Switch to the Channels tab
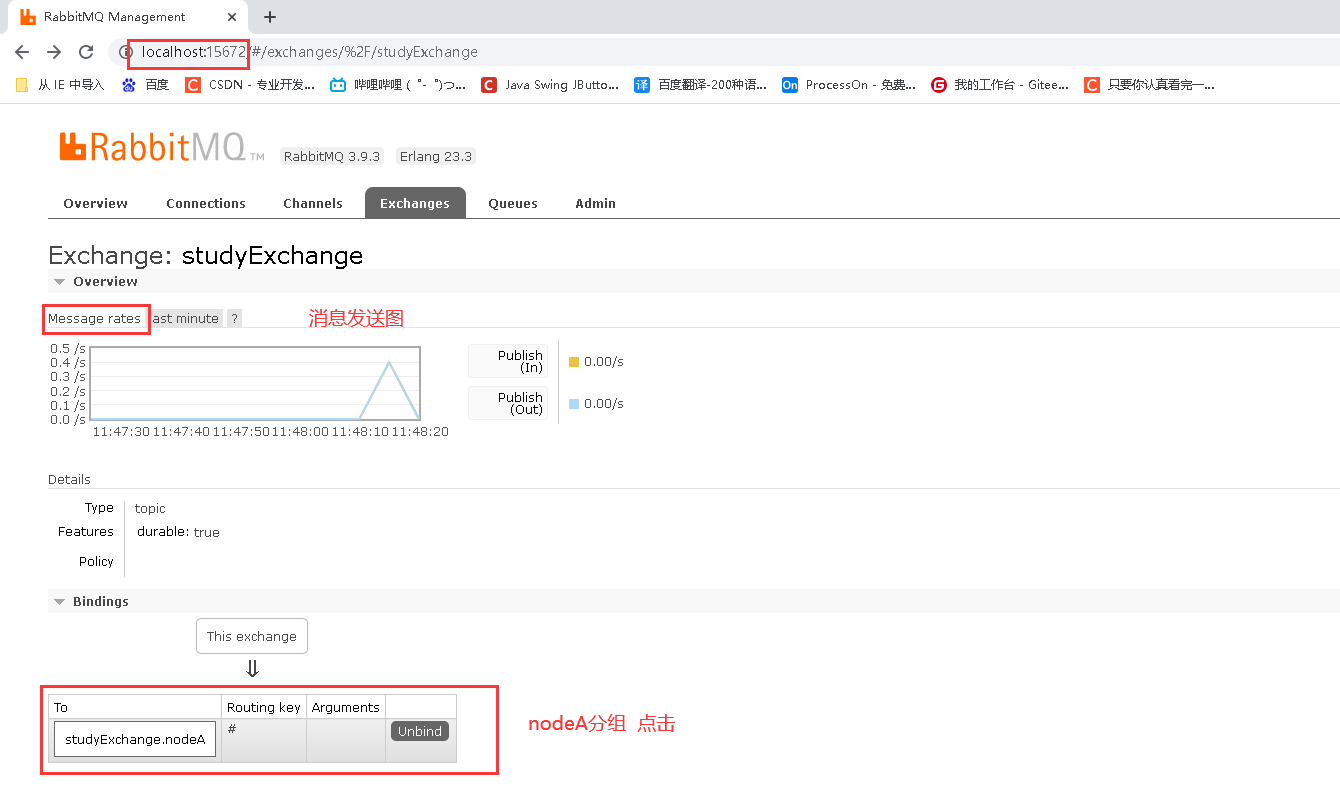This screenshot has height=787, width=1340. [x=313, y=203]
